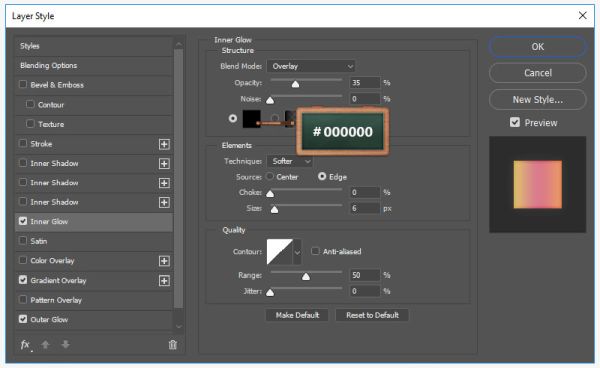This screenshot has height=368, width=600.
Task: Click the New Style... button
Action: tap(538, 100)
